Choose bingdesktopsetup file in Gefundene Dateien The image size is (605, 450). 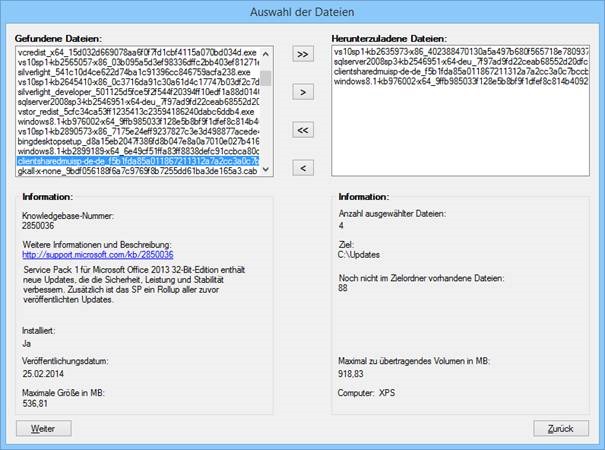pyautogui.click(x=137, y=140)
